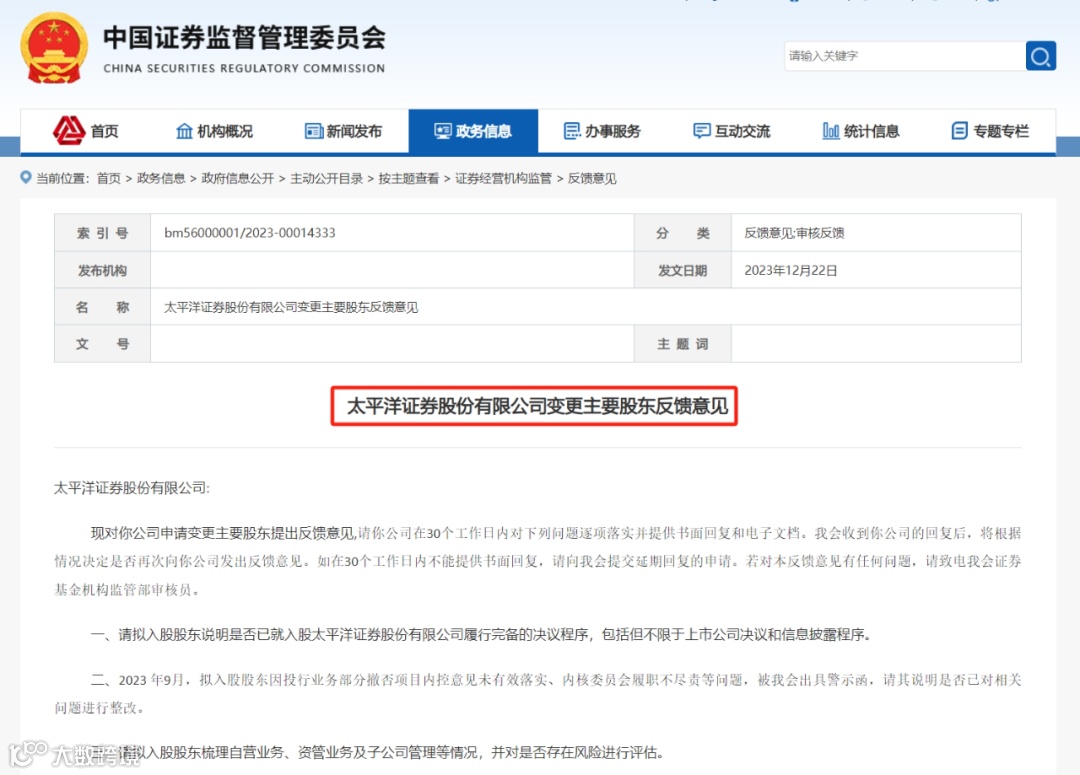The height and width of the screenshot is (775, 1080).
Task: Click the 发布机构 label cell
Action: pyautogui.click(x=103, y=270)
